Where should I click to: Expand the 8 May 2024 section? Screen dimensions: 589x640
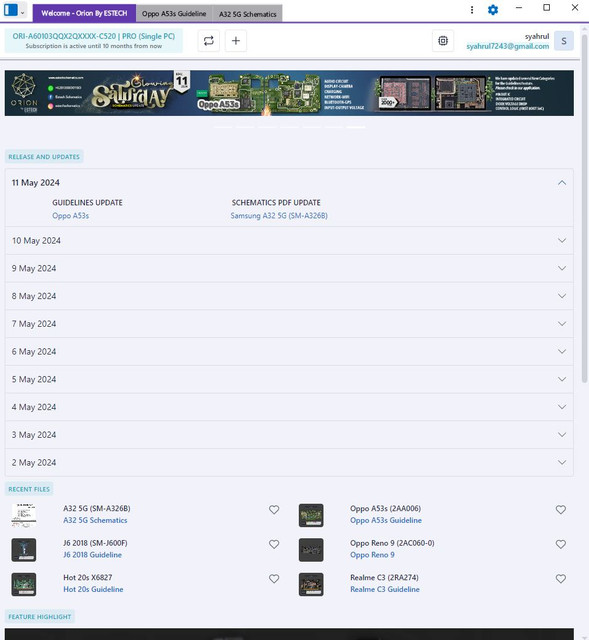[x=289, y=296]
